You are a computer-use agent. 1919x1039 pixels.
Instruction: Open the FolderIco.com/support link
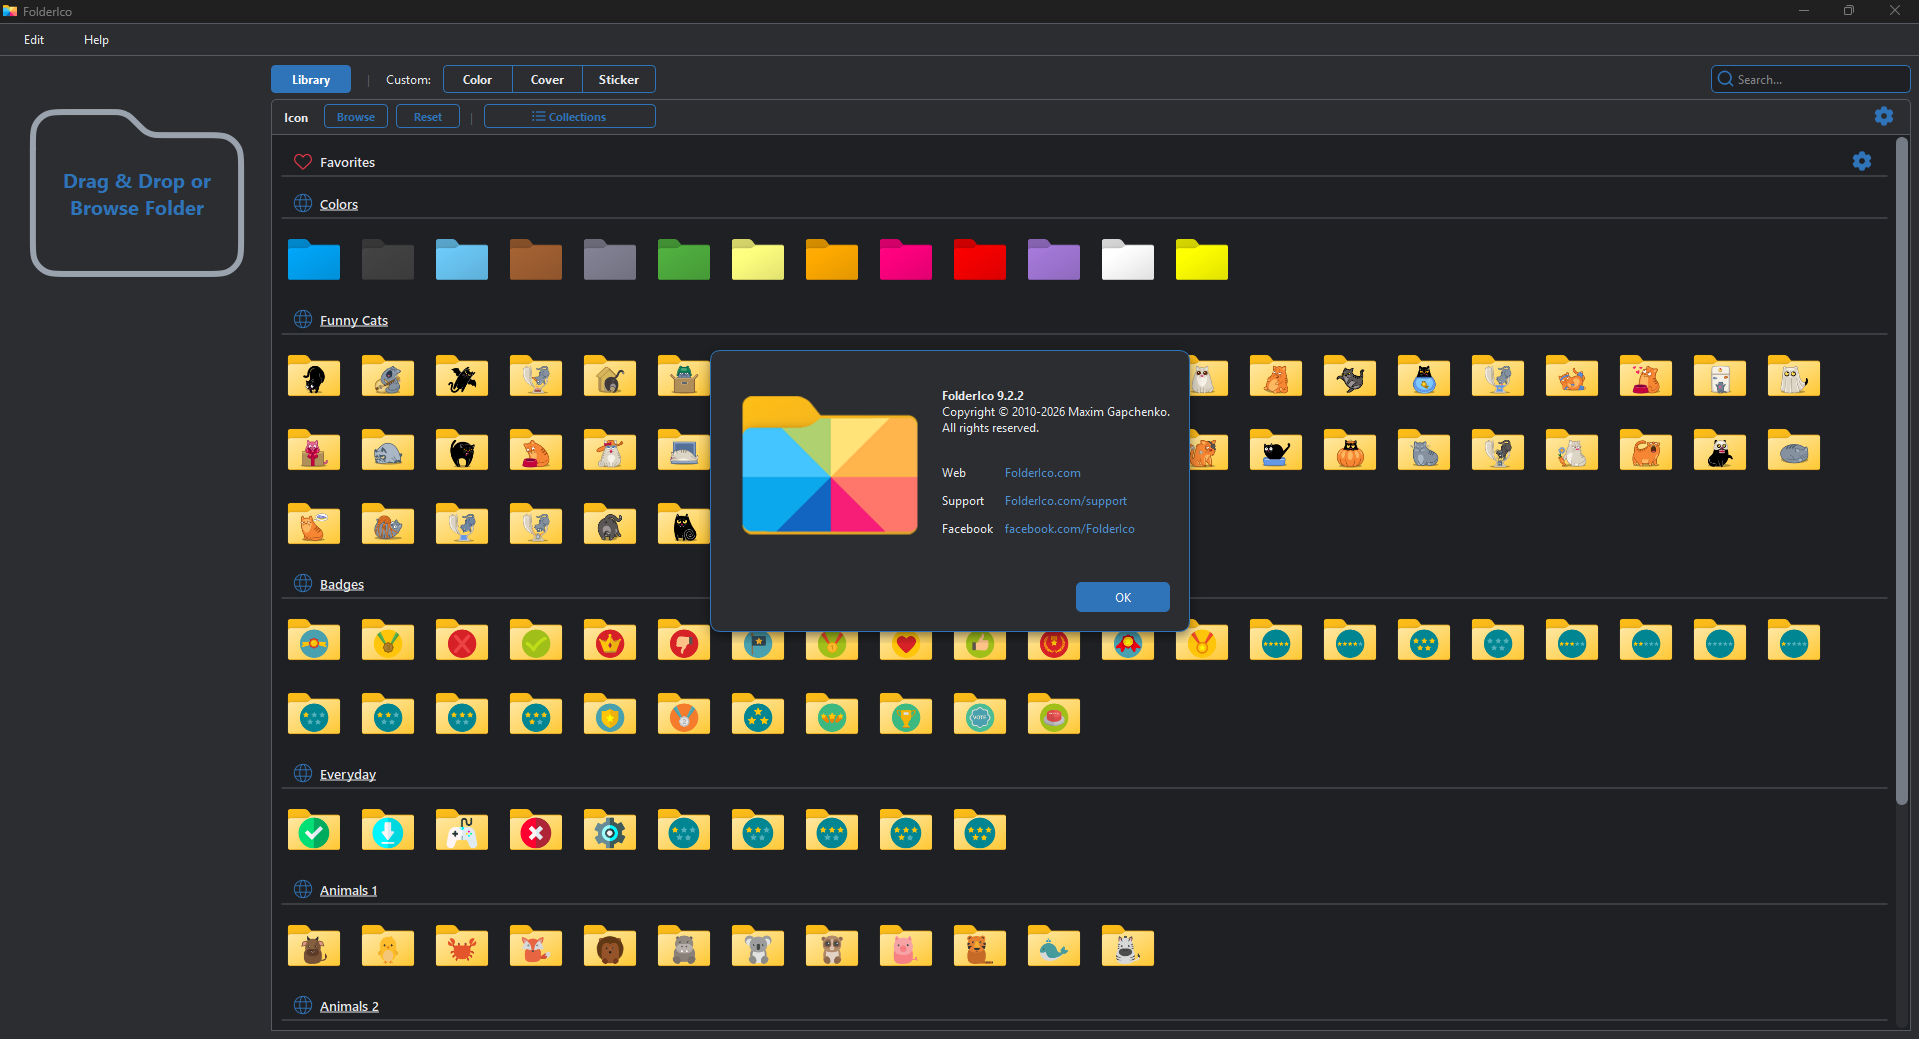coord(1066,501)
